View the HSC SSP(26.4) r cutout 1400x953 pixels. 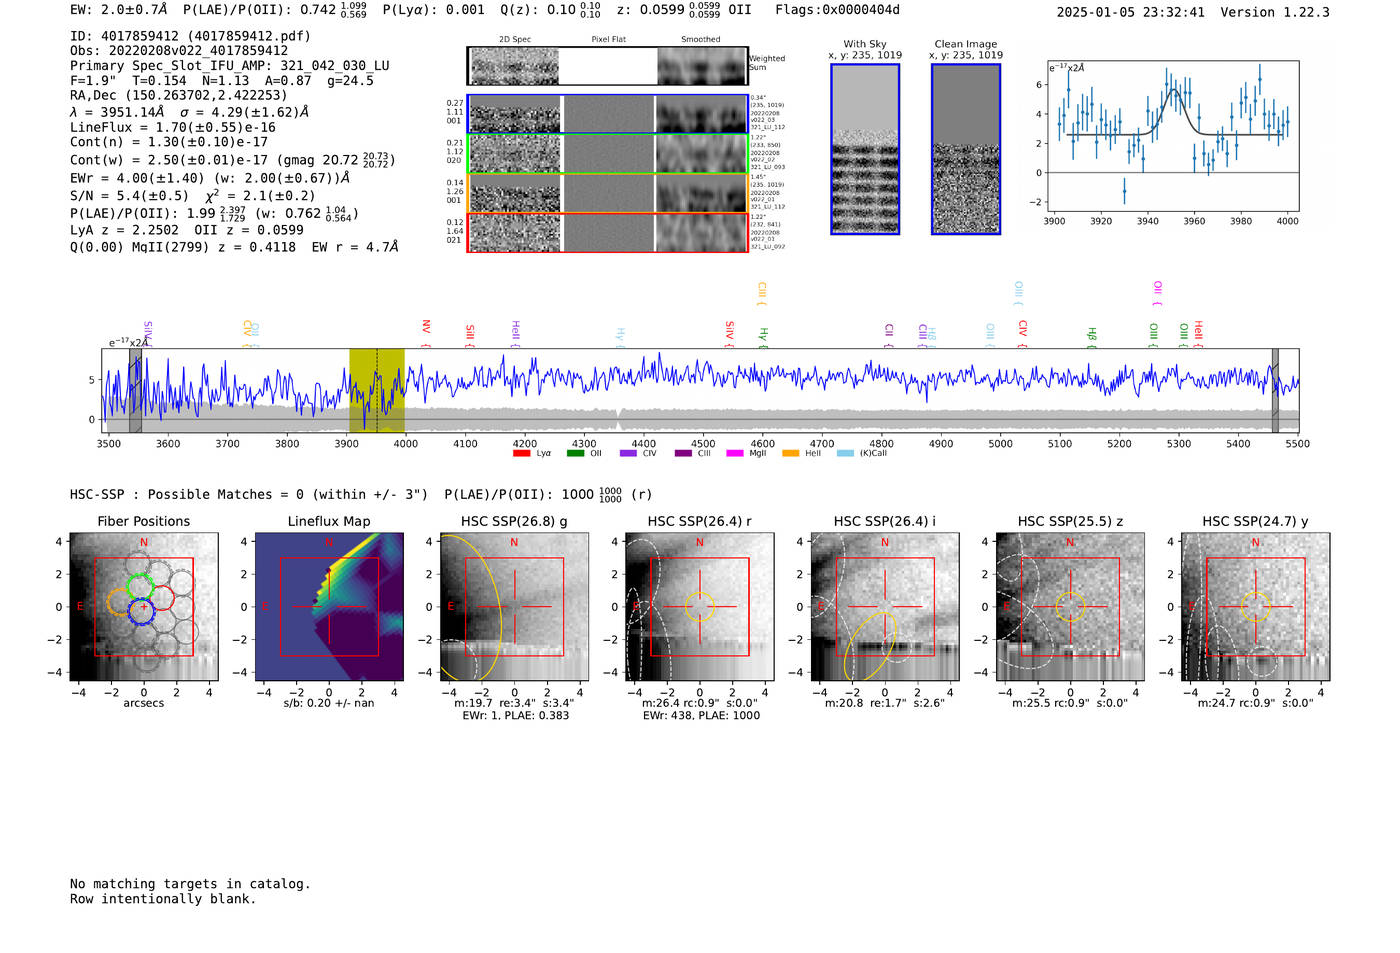pos(699,606)
